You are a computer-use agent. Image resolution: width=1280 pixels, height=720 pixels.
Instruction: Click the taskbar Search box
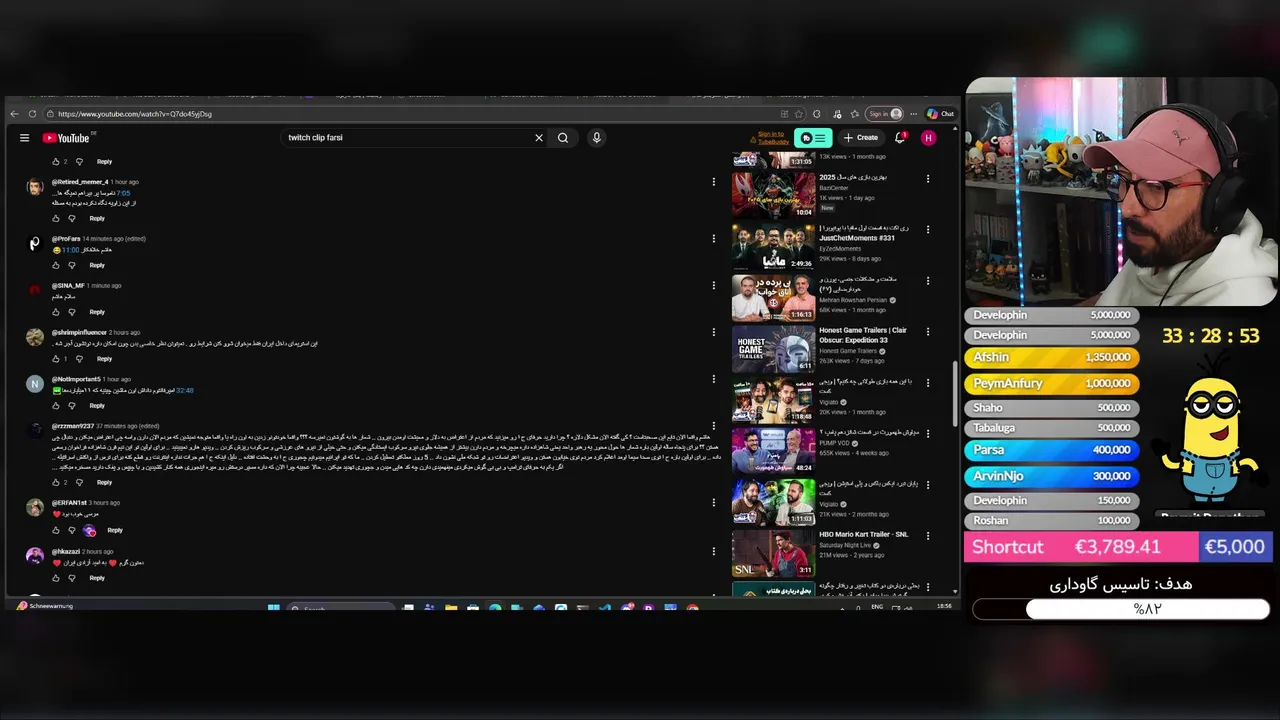pyautogui.click(x=340, y=608)
